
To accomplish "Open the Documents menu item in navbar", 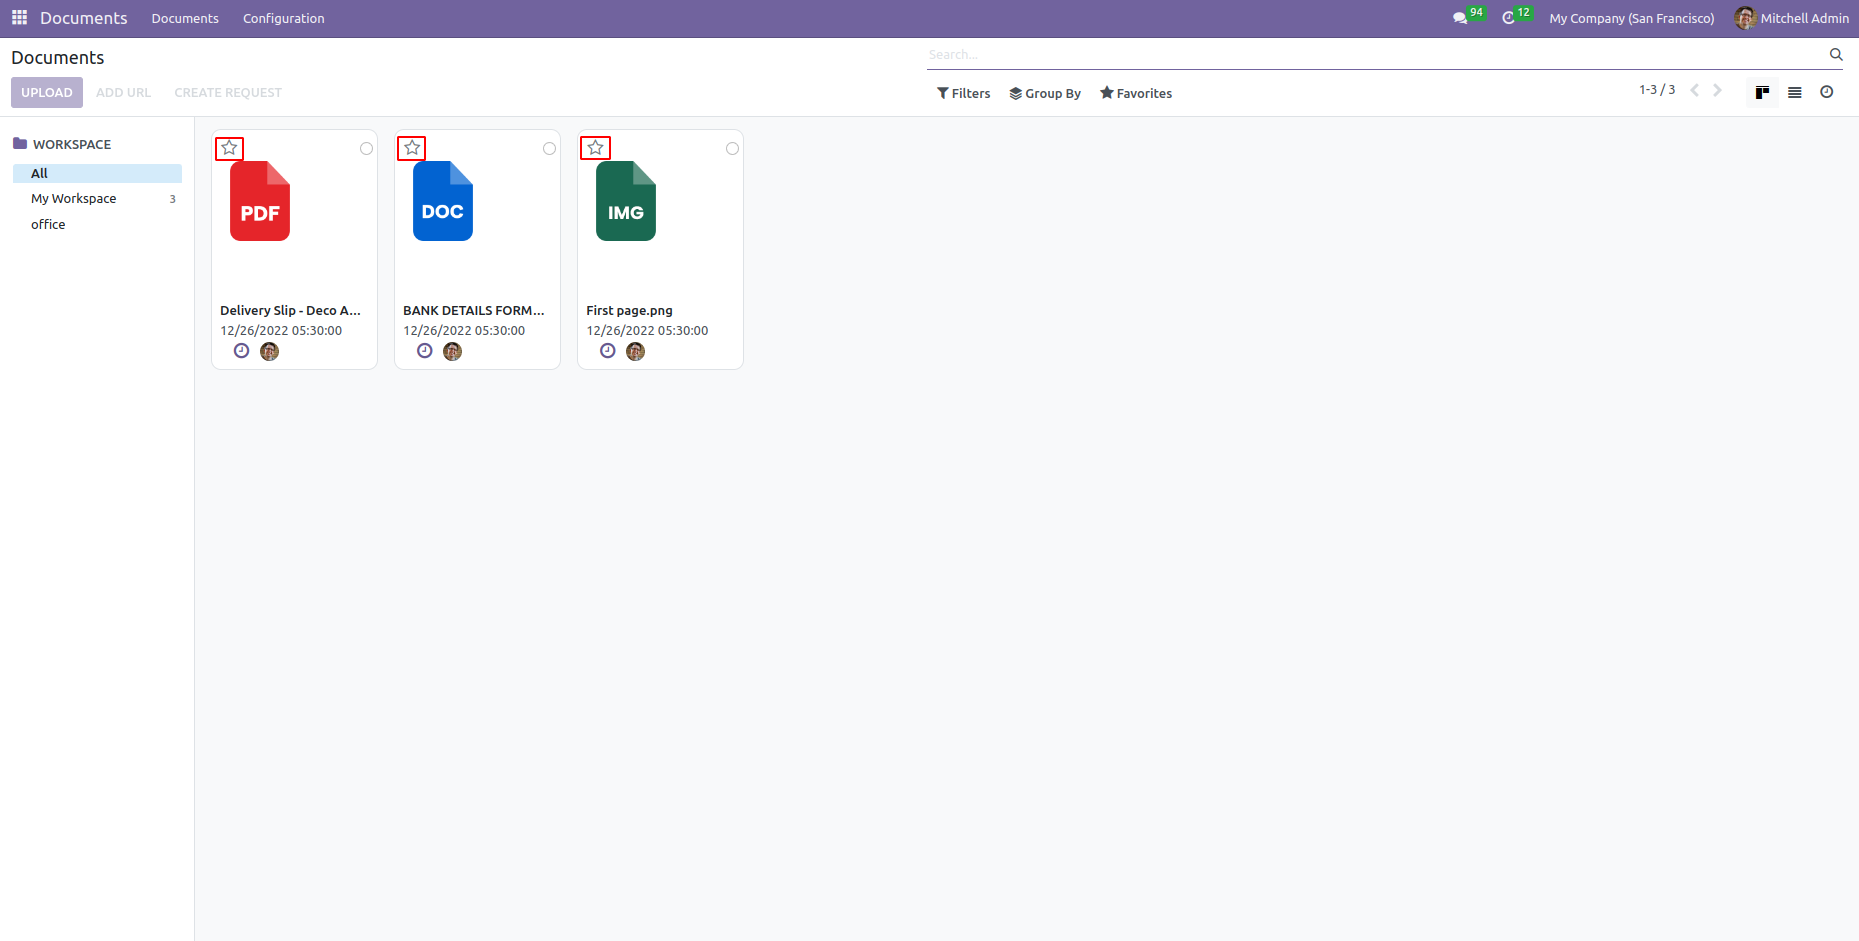I will point(185,18).
